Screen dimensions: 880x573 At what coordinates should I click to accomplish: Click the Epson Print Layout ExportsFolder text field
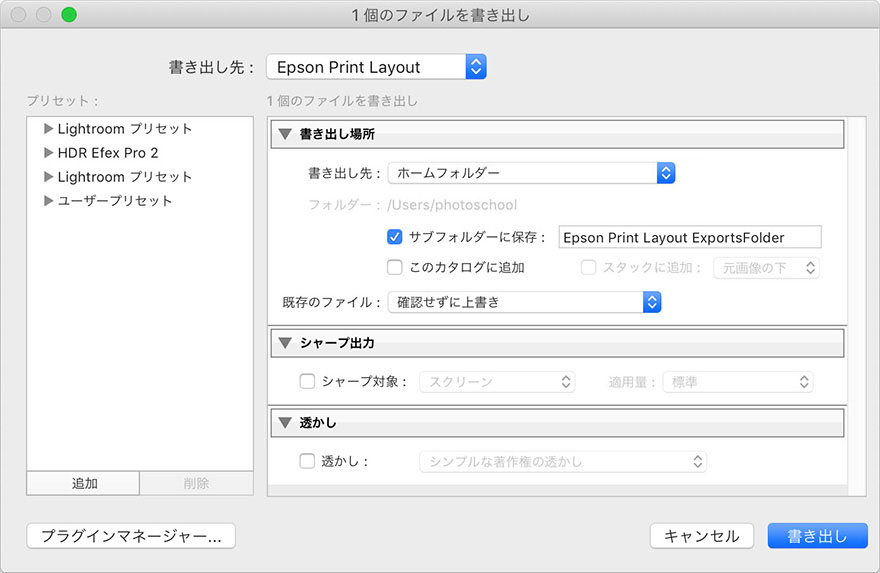point(690,237)
